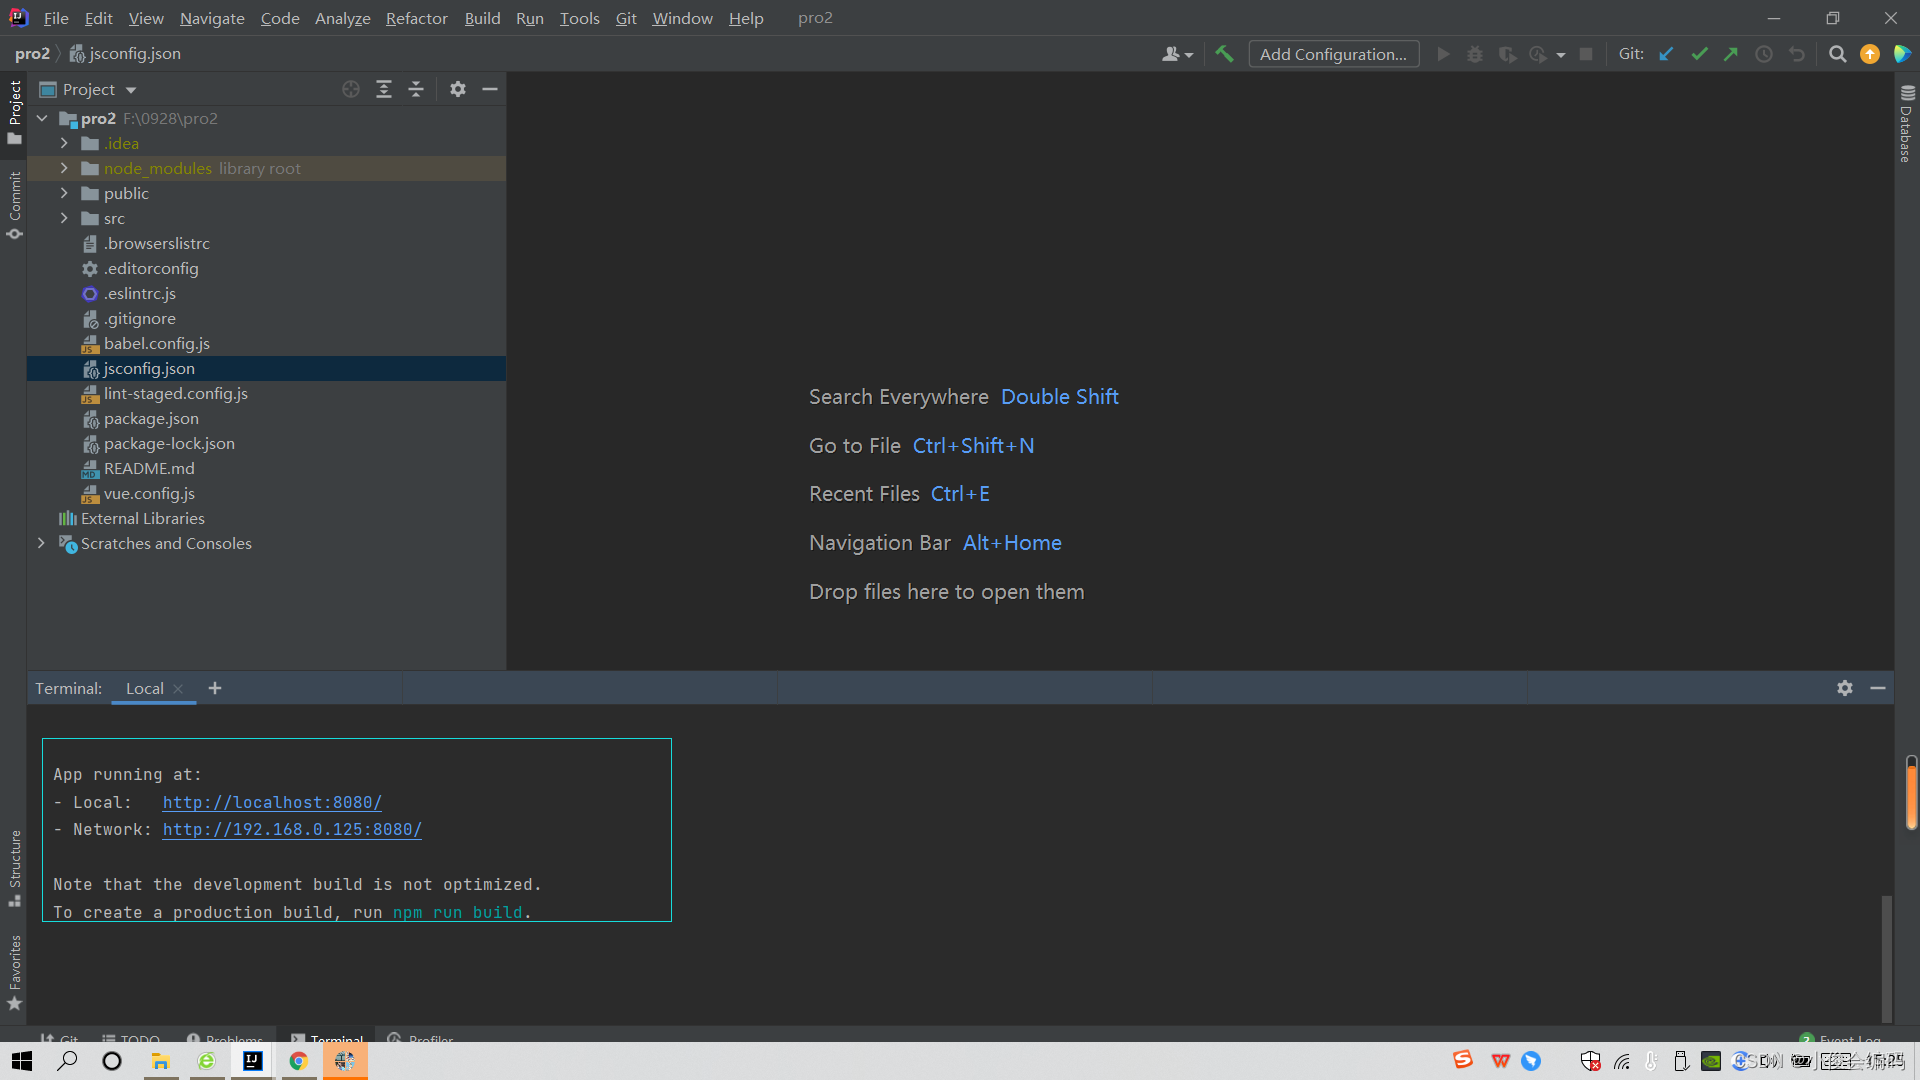Screen dimensions: 1920x1080
Task: Open the Settings gear in the Project panel
Action: click(x=458, y=89)
